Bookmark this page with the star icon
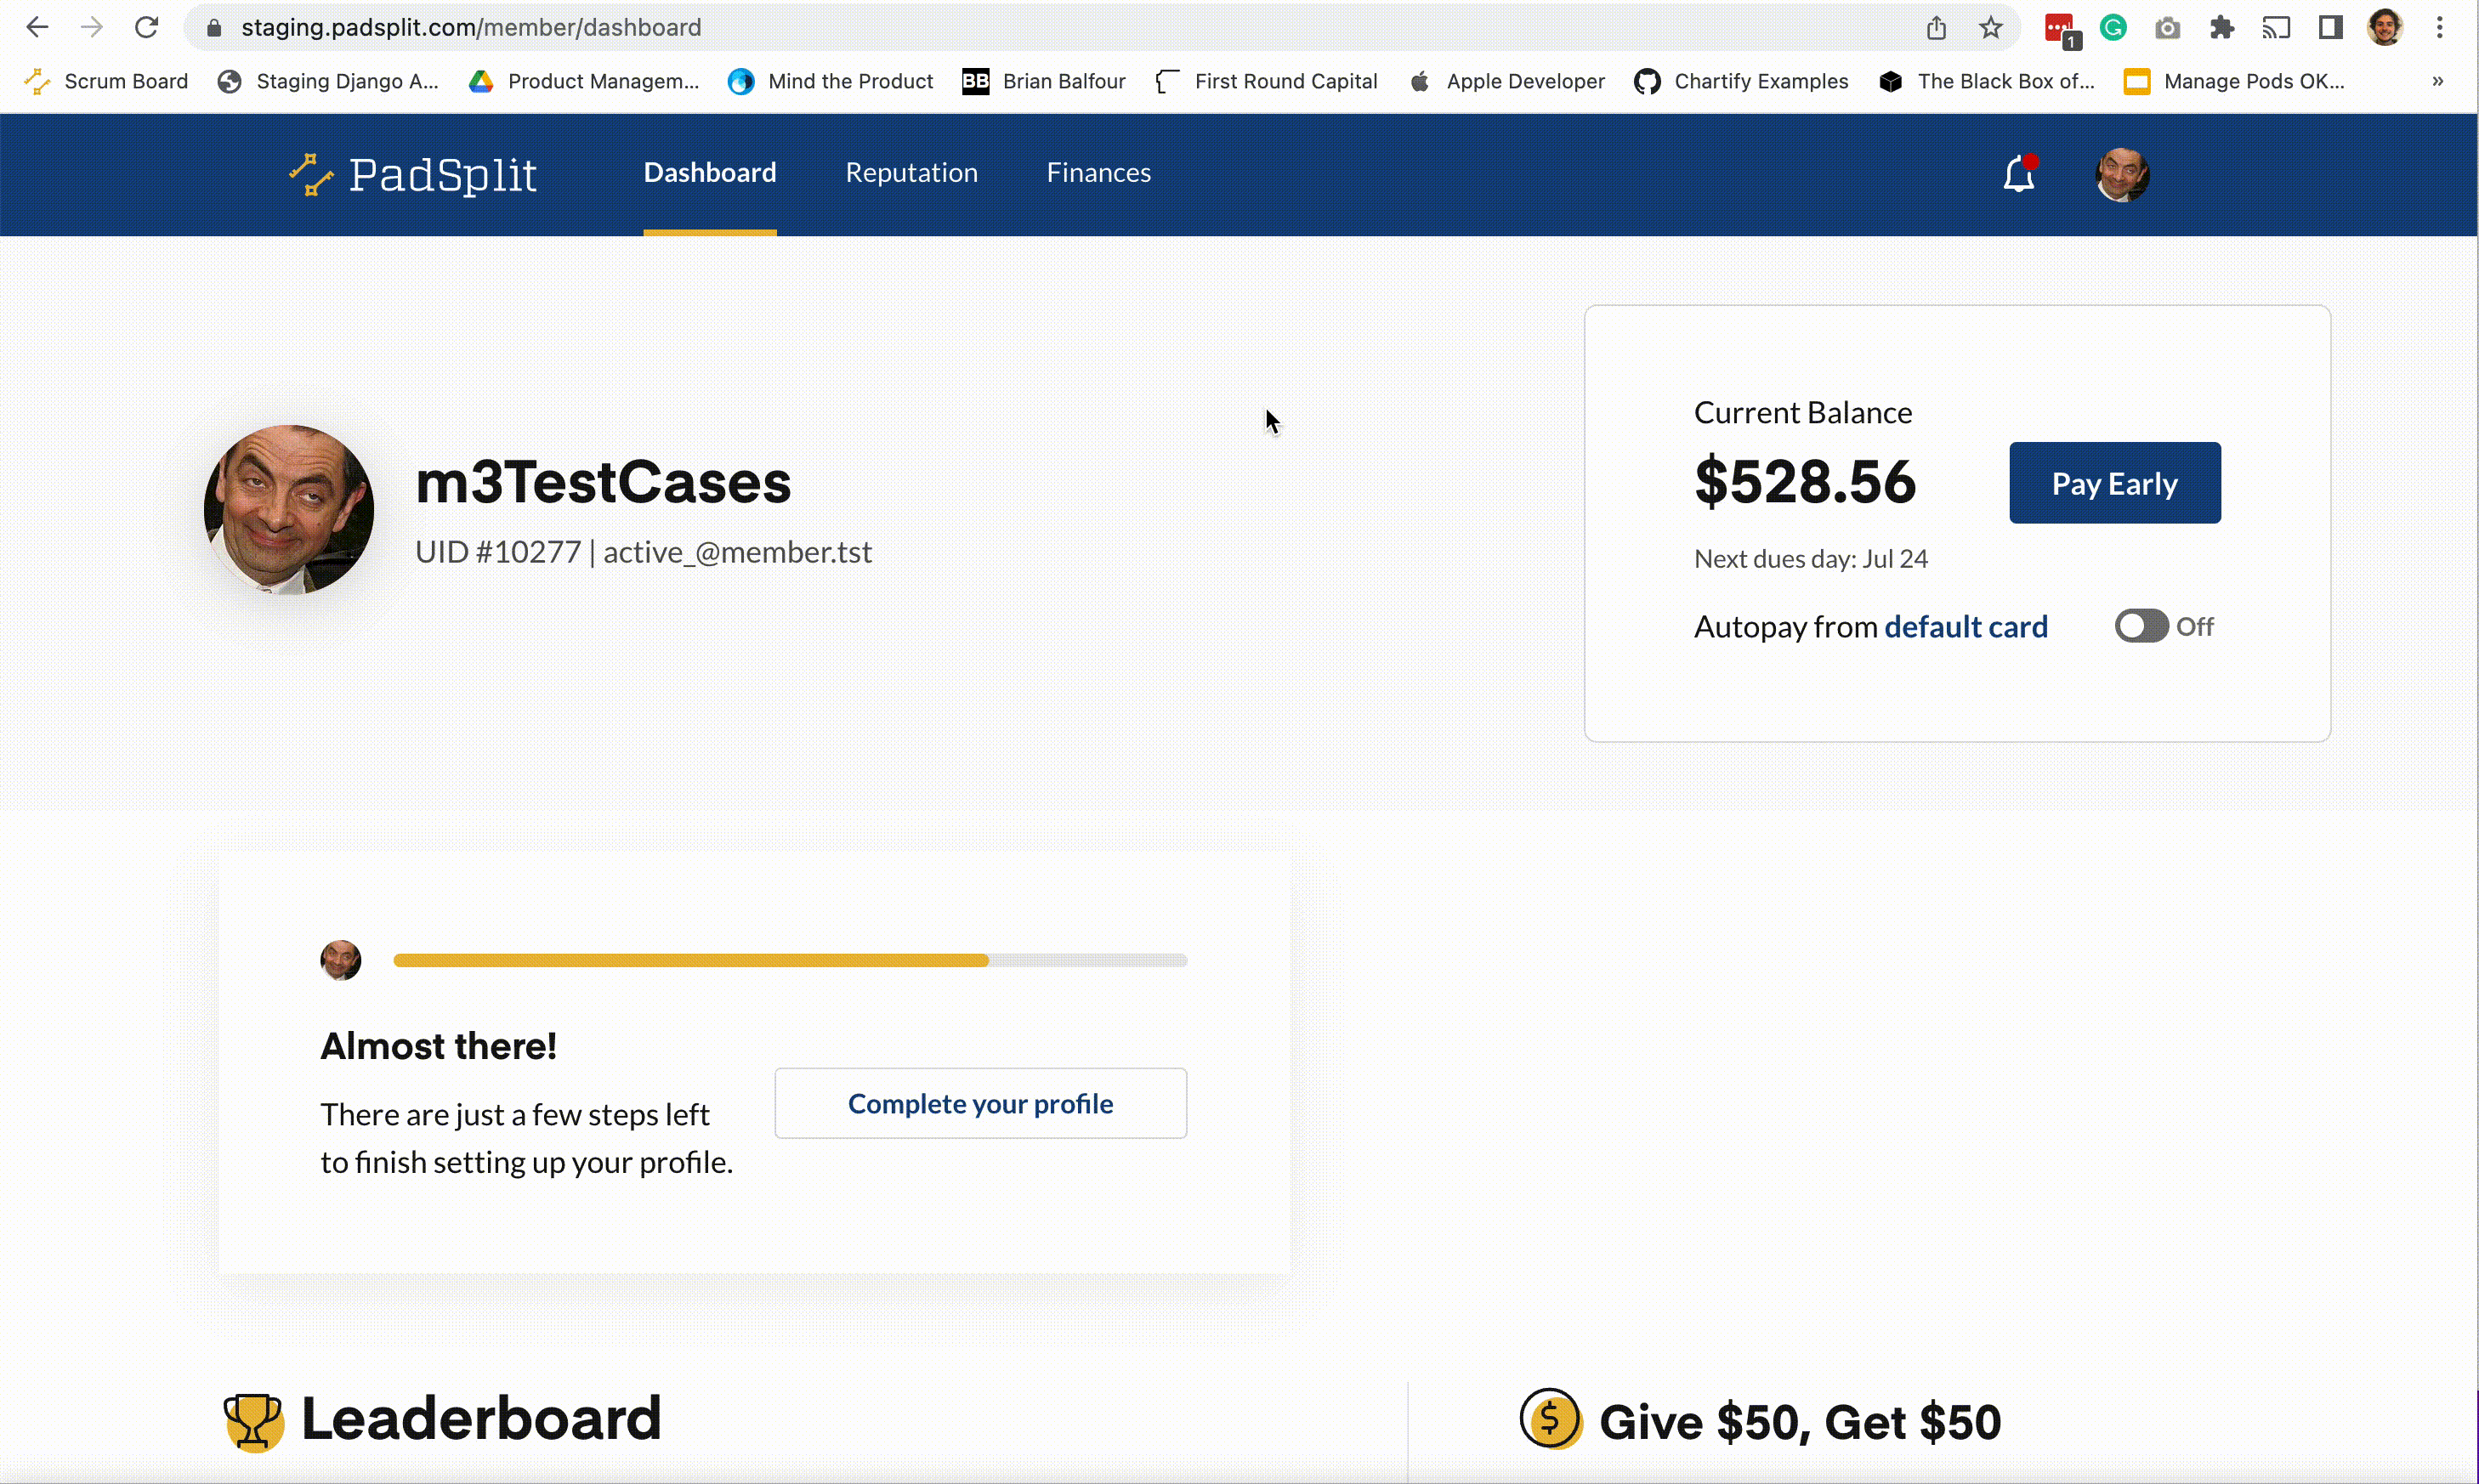 [x=1990, y=28]
